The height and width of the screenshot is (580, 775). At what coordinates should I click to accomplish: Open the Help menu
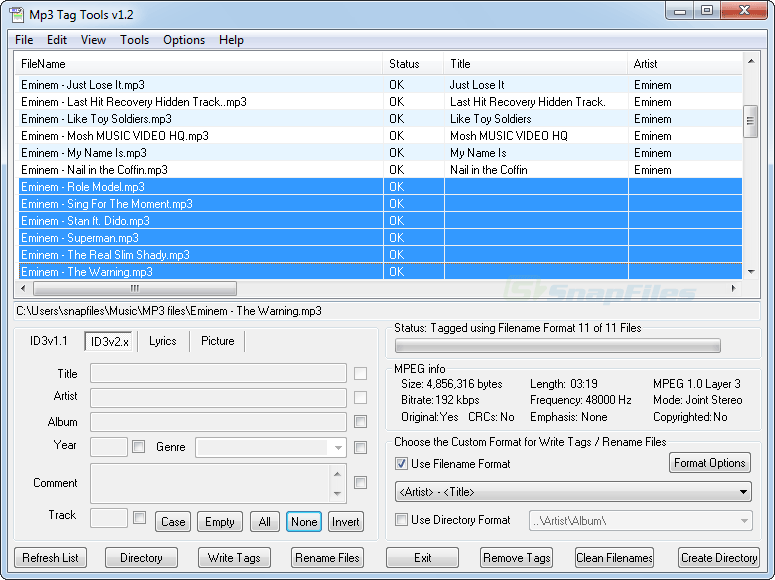[x=231, y=40]
